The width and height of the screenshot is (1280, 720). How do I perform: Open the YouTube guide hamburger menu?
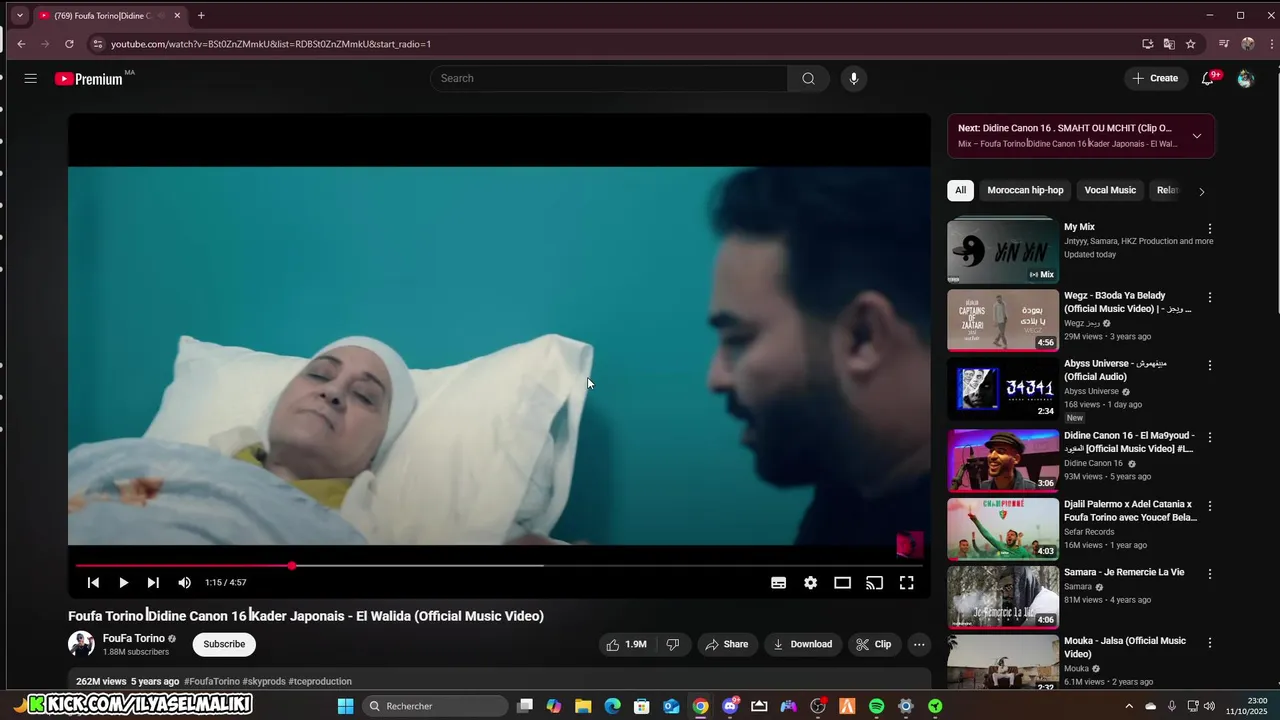31,78
